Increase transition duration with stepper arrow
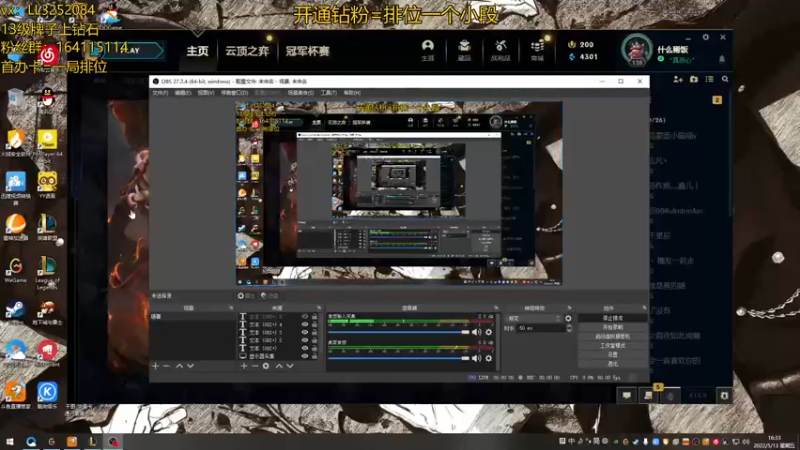This screenshot has width=800, height=450. point(569,326)
